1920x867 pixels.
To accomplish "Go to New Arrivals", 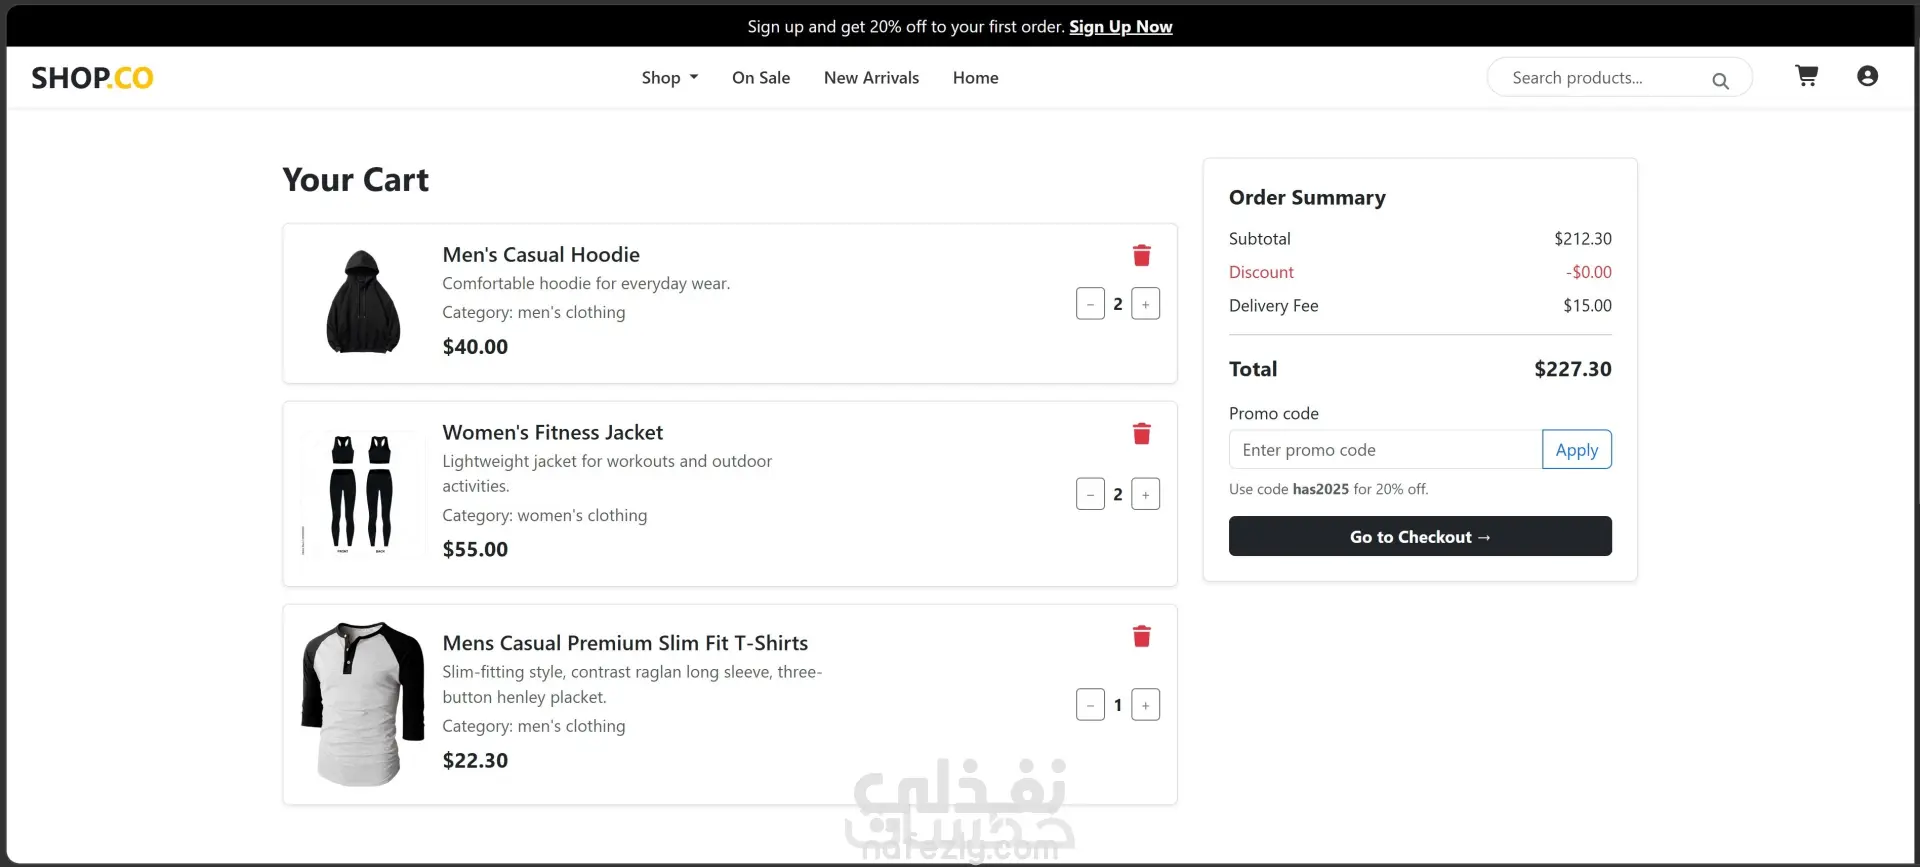I will (871, 78).
